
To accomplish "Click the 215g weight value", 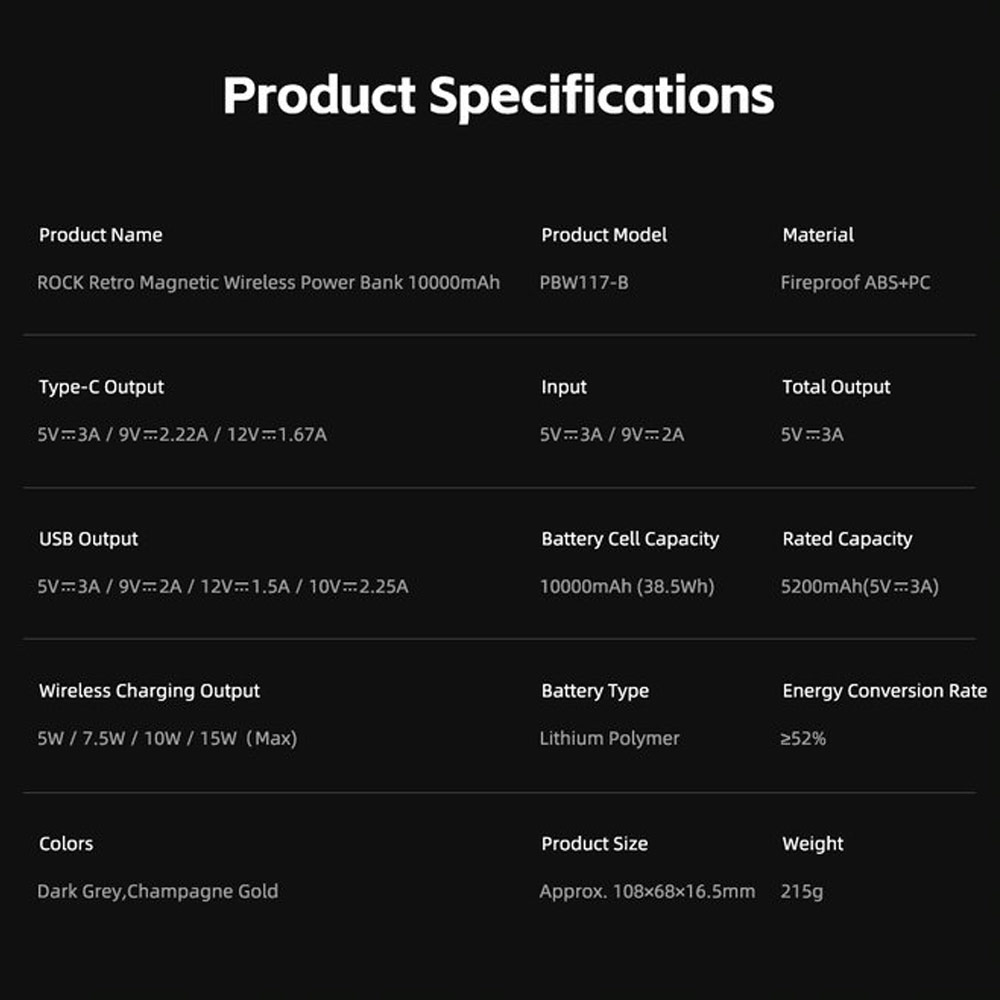I will (802, 891).
